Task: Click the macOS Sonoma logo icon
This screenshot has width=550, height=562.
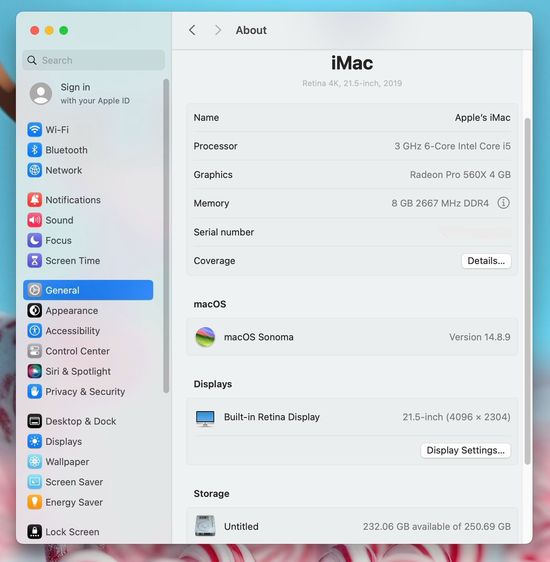Action: [x=205, y=337]
